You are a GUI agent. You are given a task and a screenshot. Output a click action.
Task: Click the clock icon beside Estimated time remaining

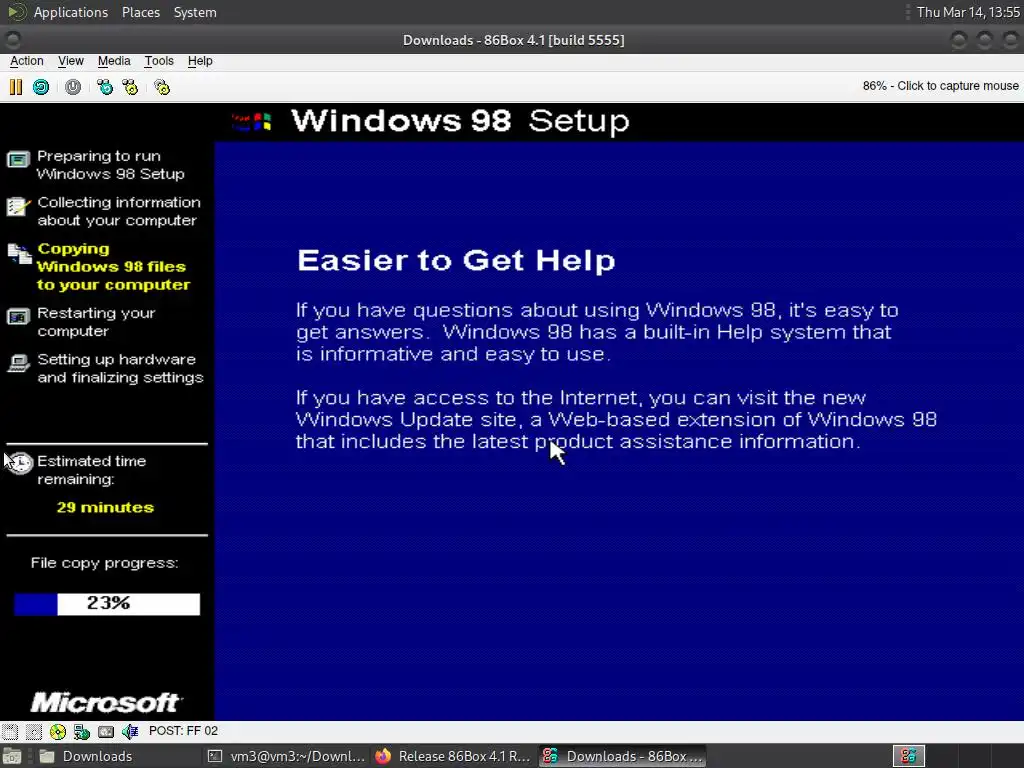pyautogui.click(x=20, y=463)
